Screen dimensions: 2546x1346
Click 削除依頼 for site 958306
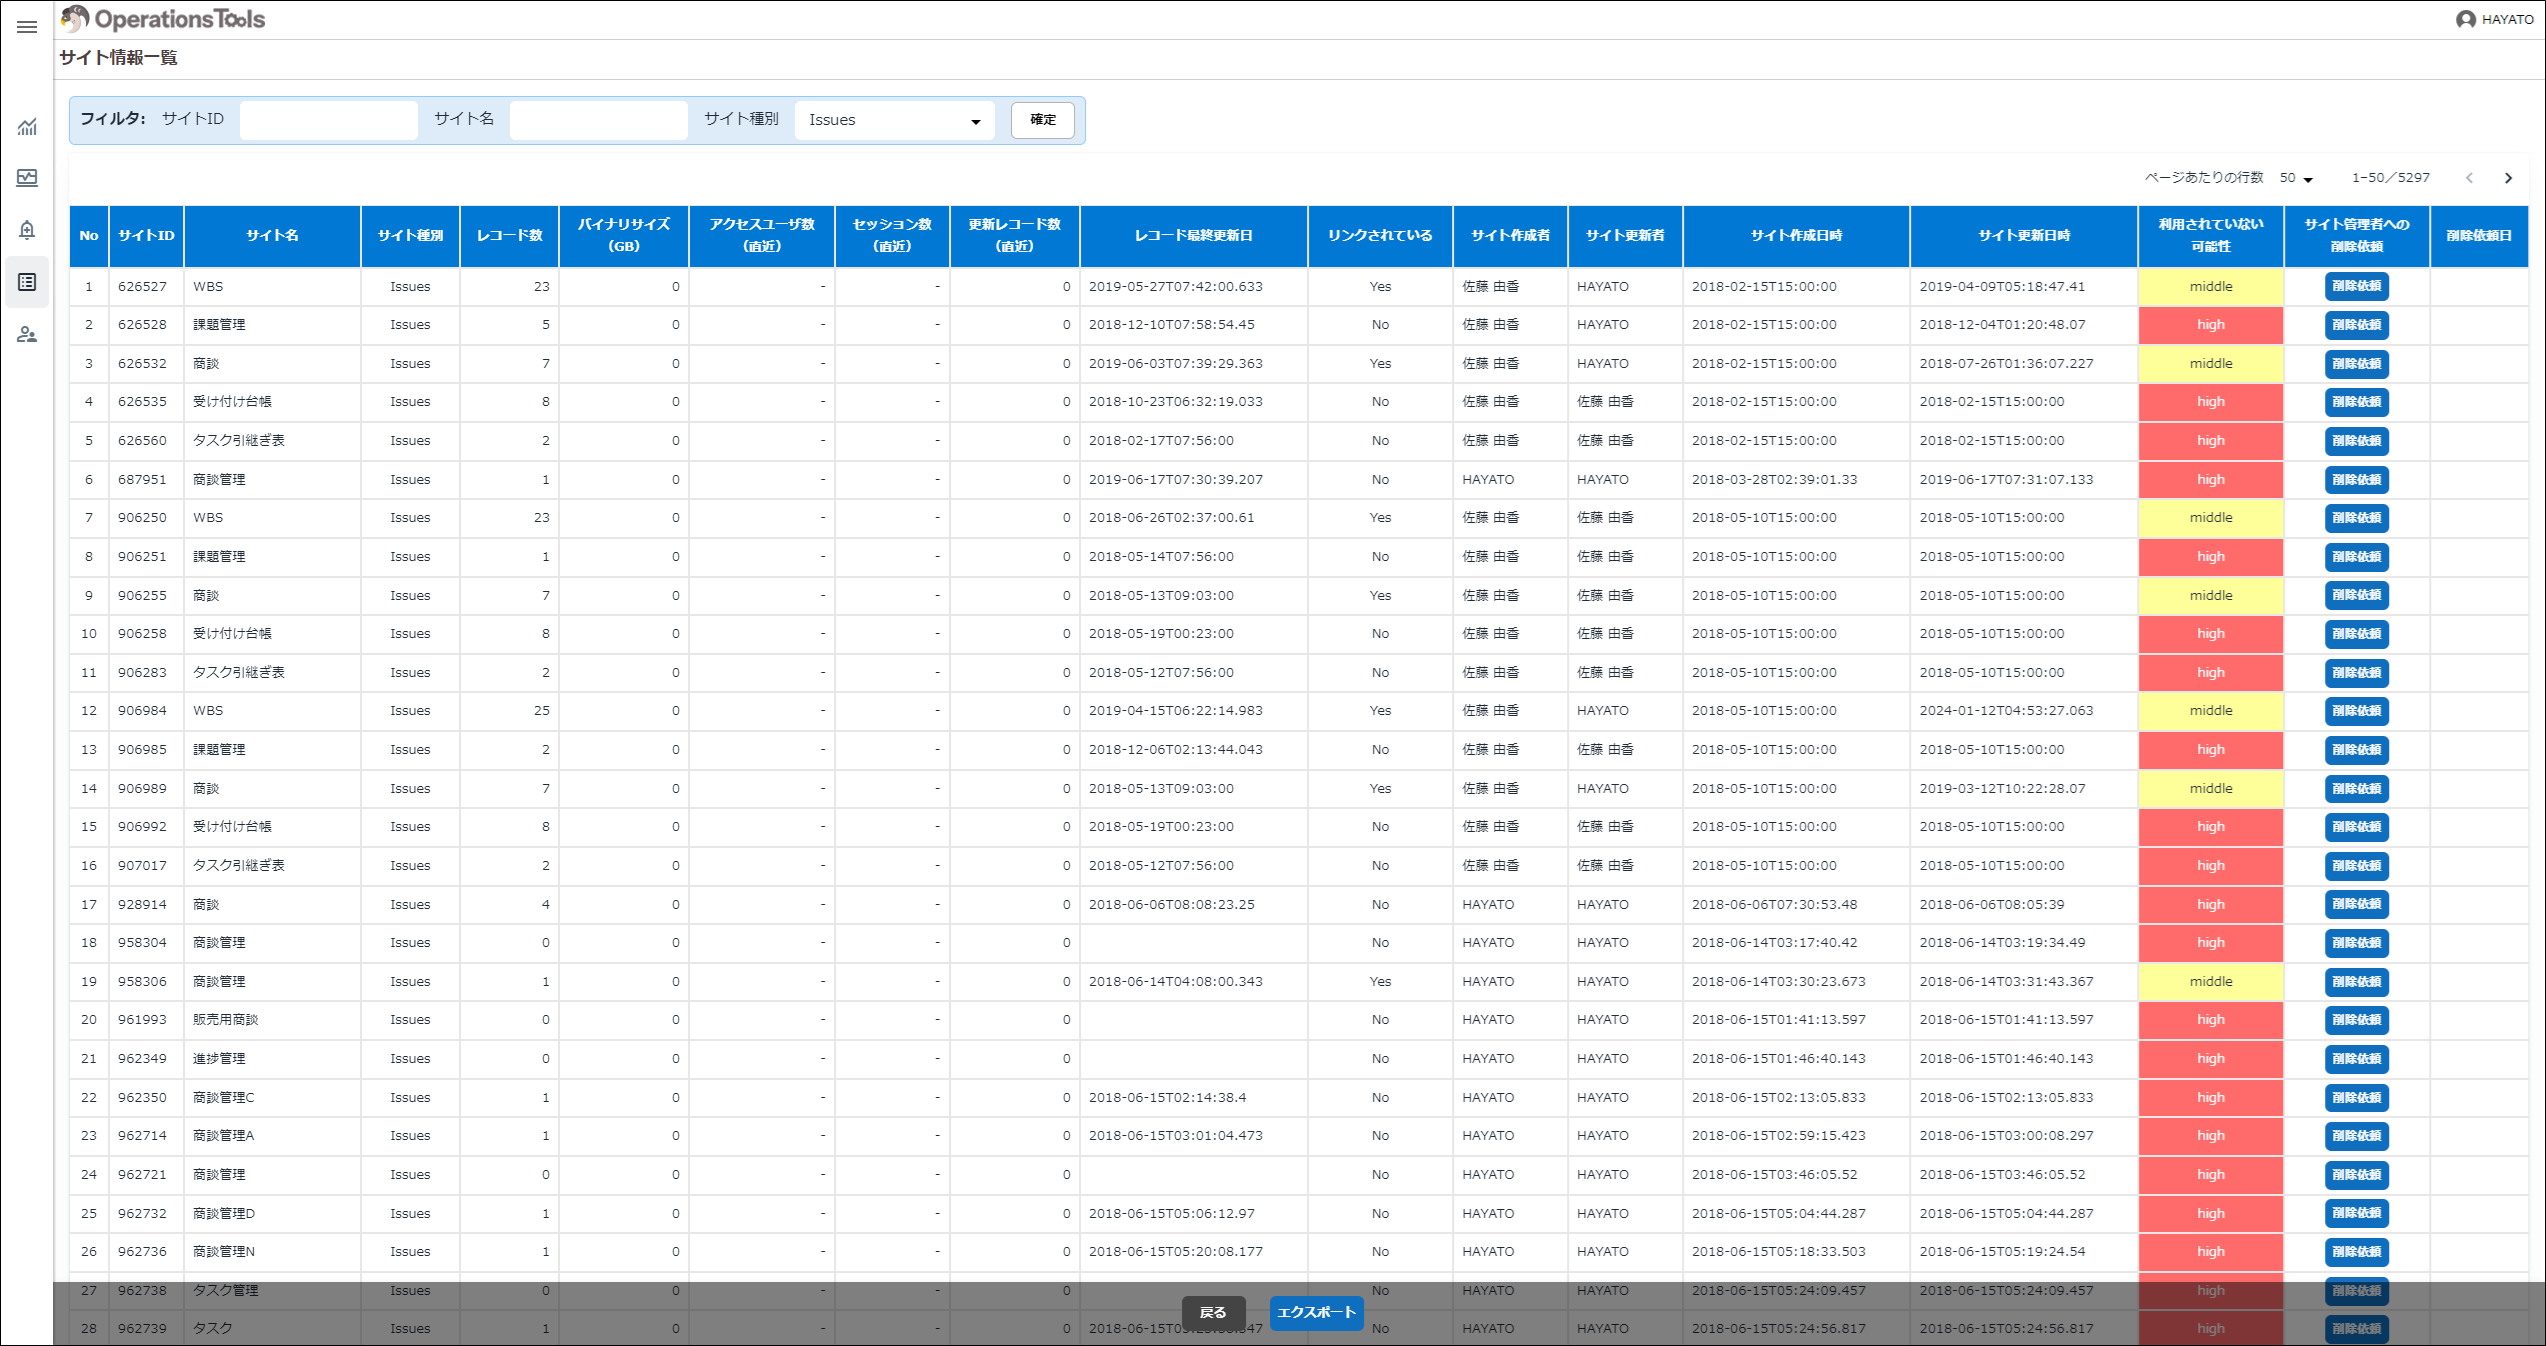tap(2357, 981)
